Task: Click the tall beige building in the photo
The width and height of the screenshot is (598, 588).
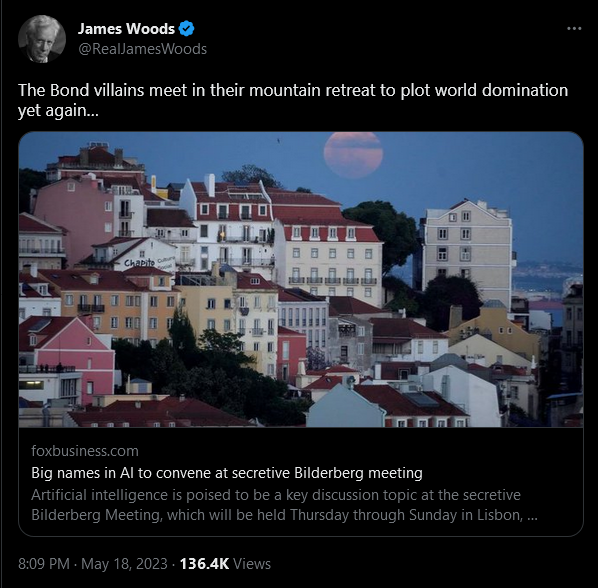Action: (x=468, y=252)
